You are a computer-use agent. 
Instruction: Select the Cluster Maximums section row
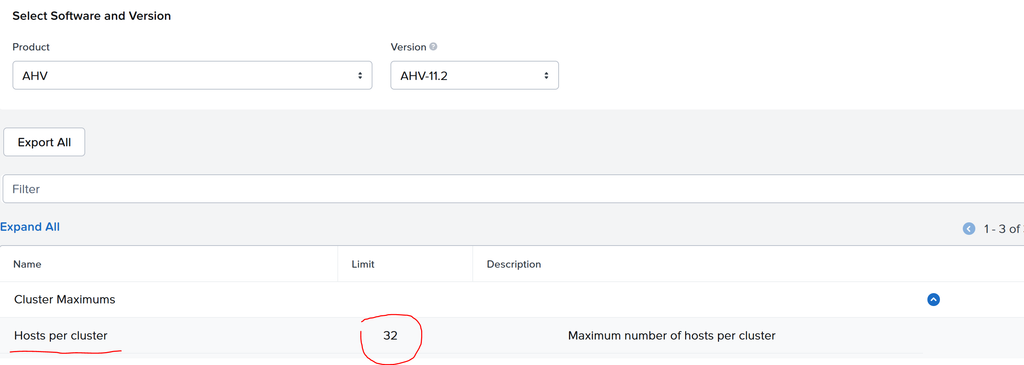[512, 300]
